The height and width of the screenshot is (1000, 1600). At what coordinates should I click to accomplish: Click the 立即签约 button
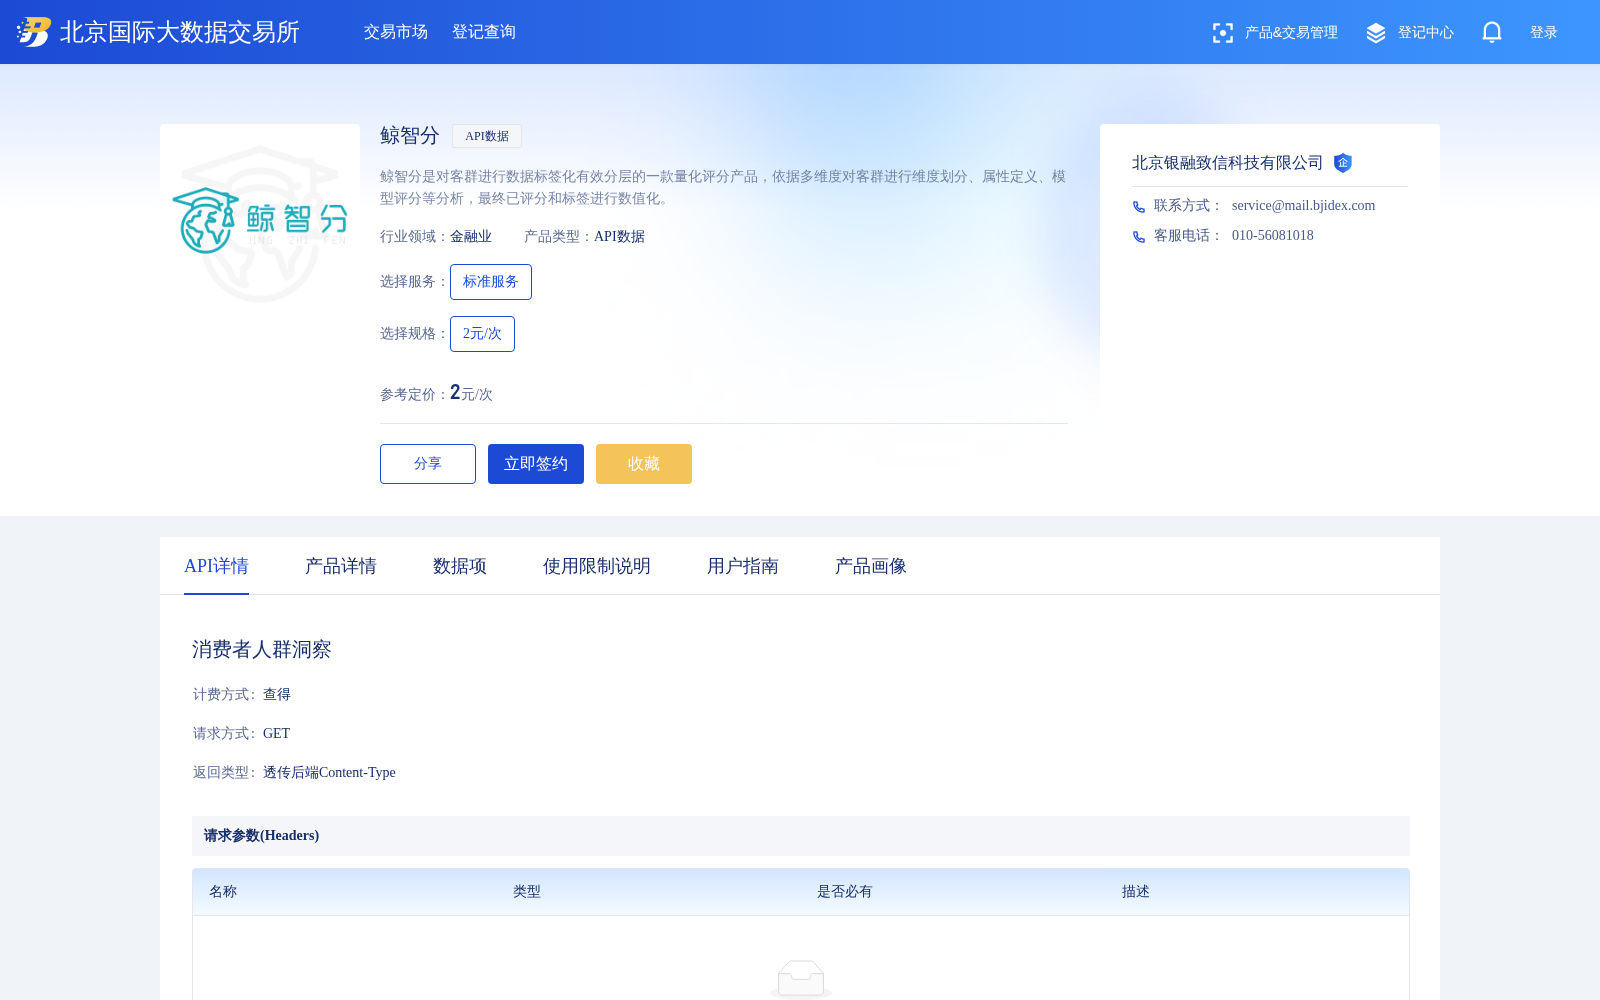[x=536, y=464]
